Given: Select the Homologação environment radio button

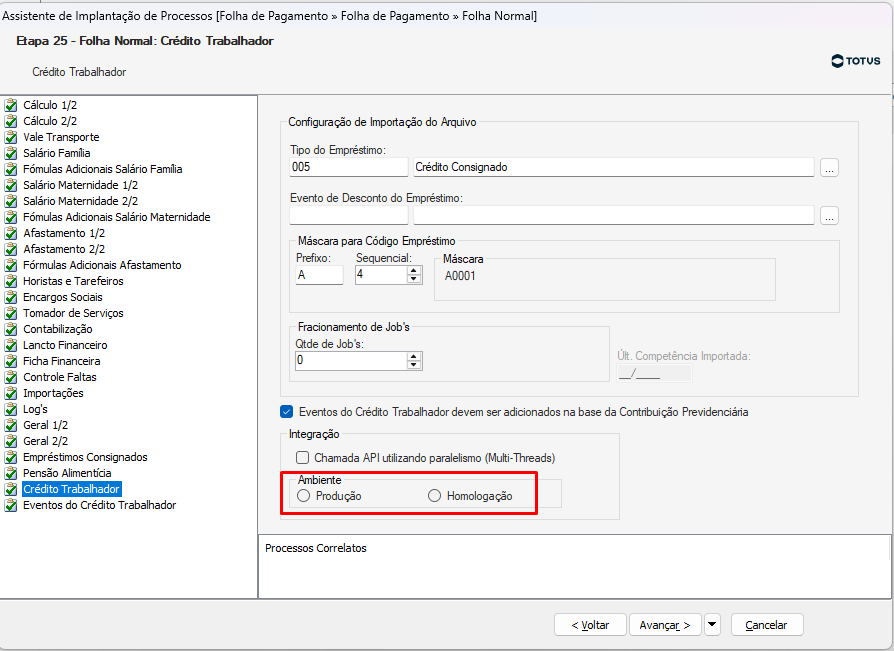Looking at the screenshot, I should pyautogui.click(x=434, y=496).
